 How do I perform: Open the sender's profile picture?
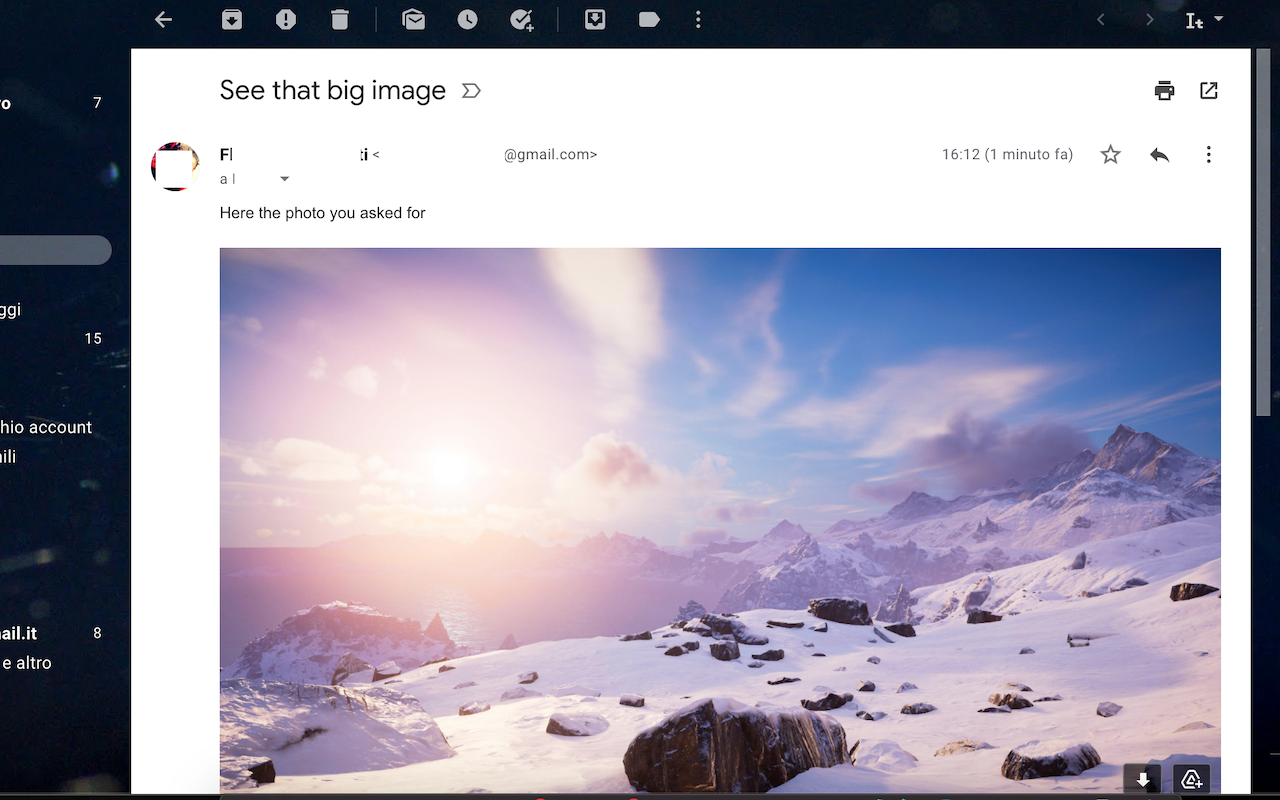click(x=175, y=166)
